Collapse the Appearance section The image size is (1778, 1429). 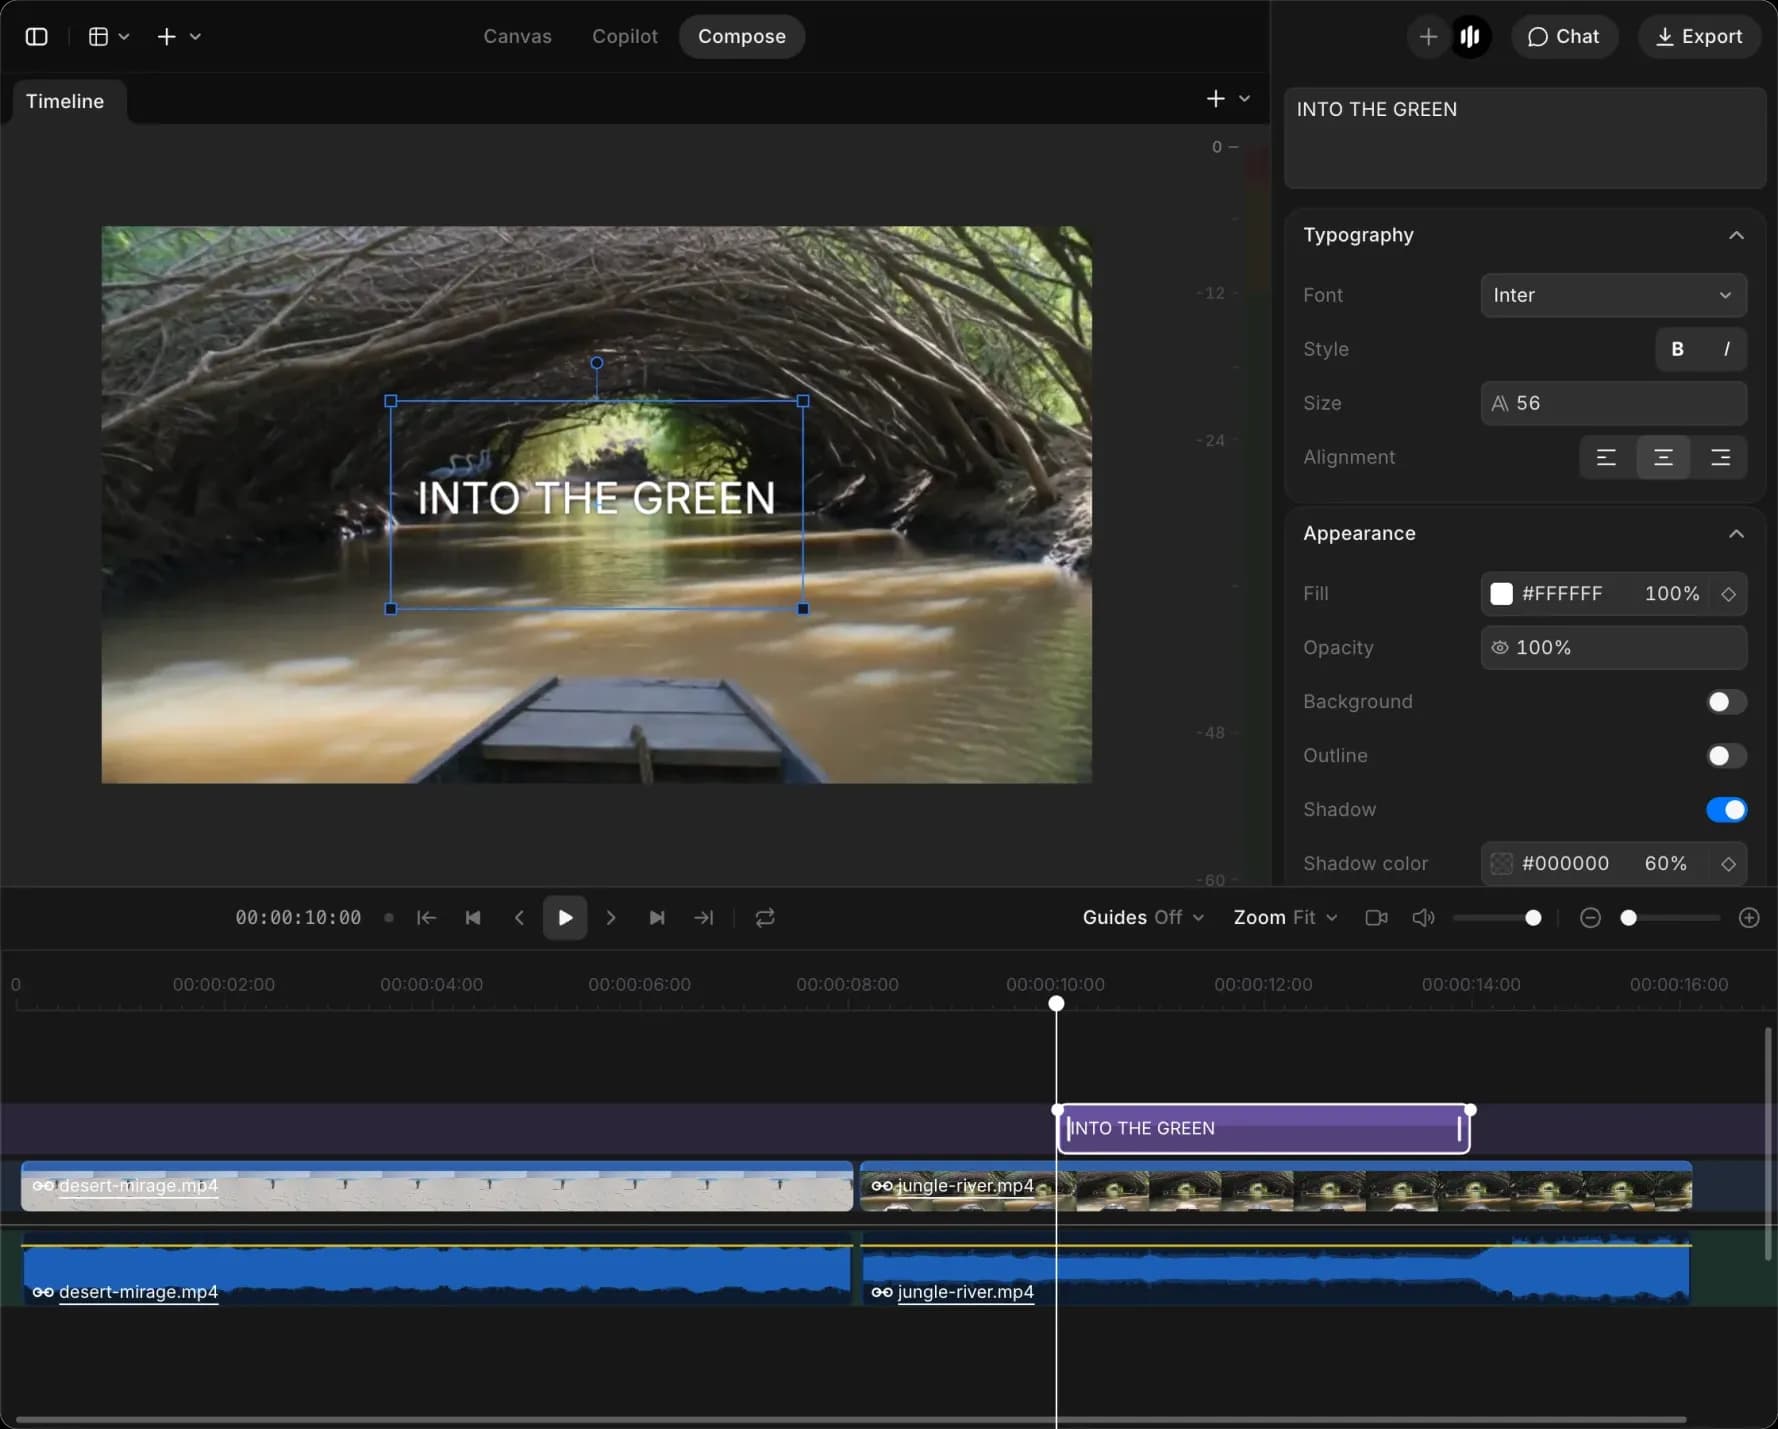(1736, 533)
